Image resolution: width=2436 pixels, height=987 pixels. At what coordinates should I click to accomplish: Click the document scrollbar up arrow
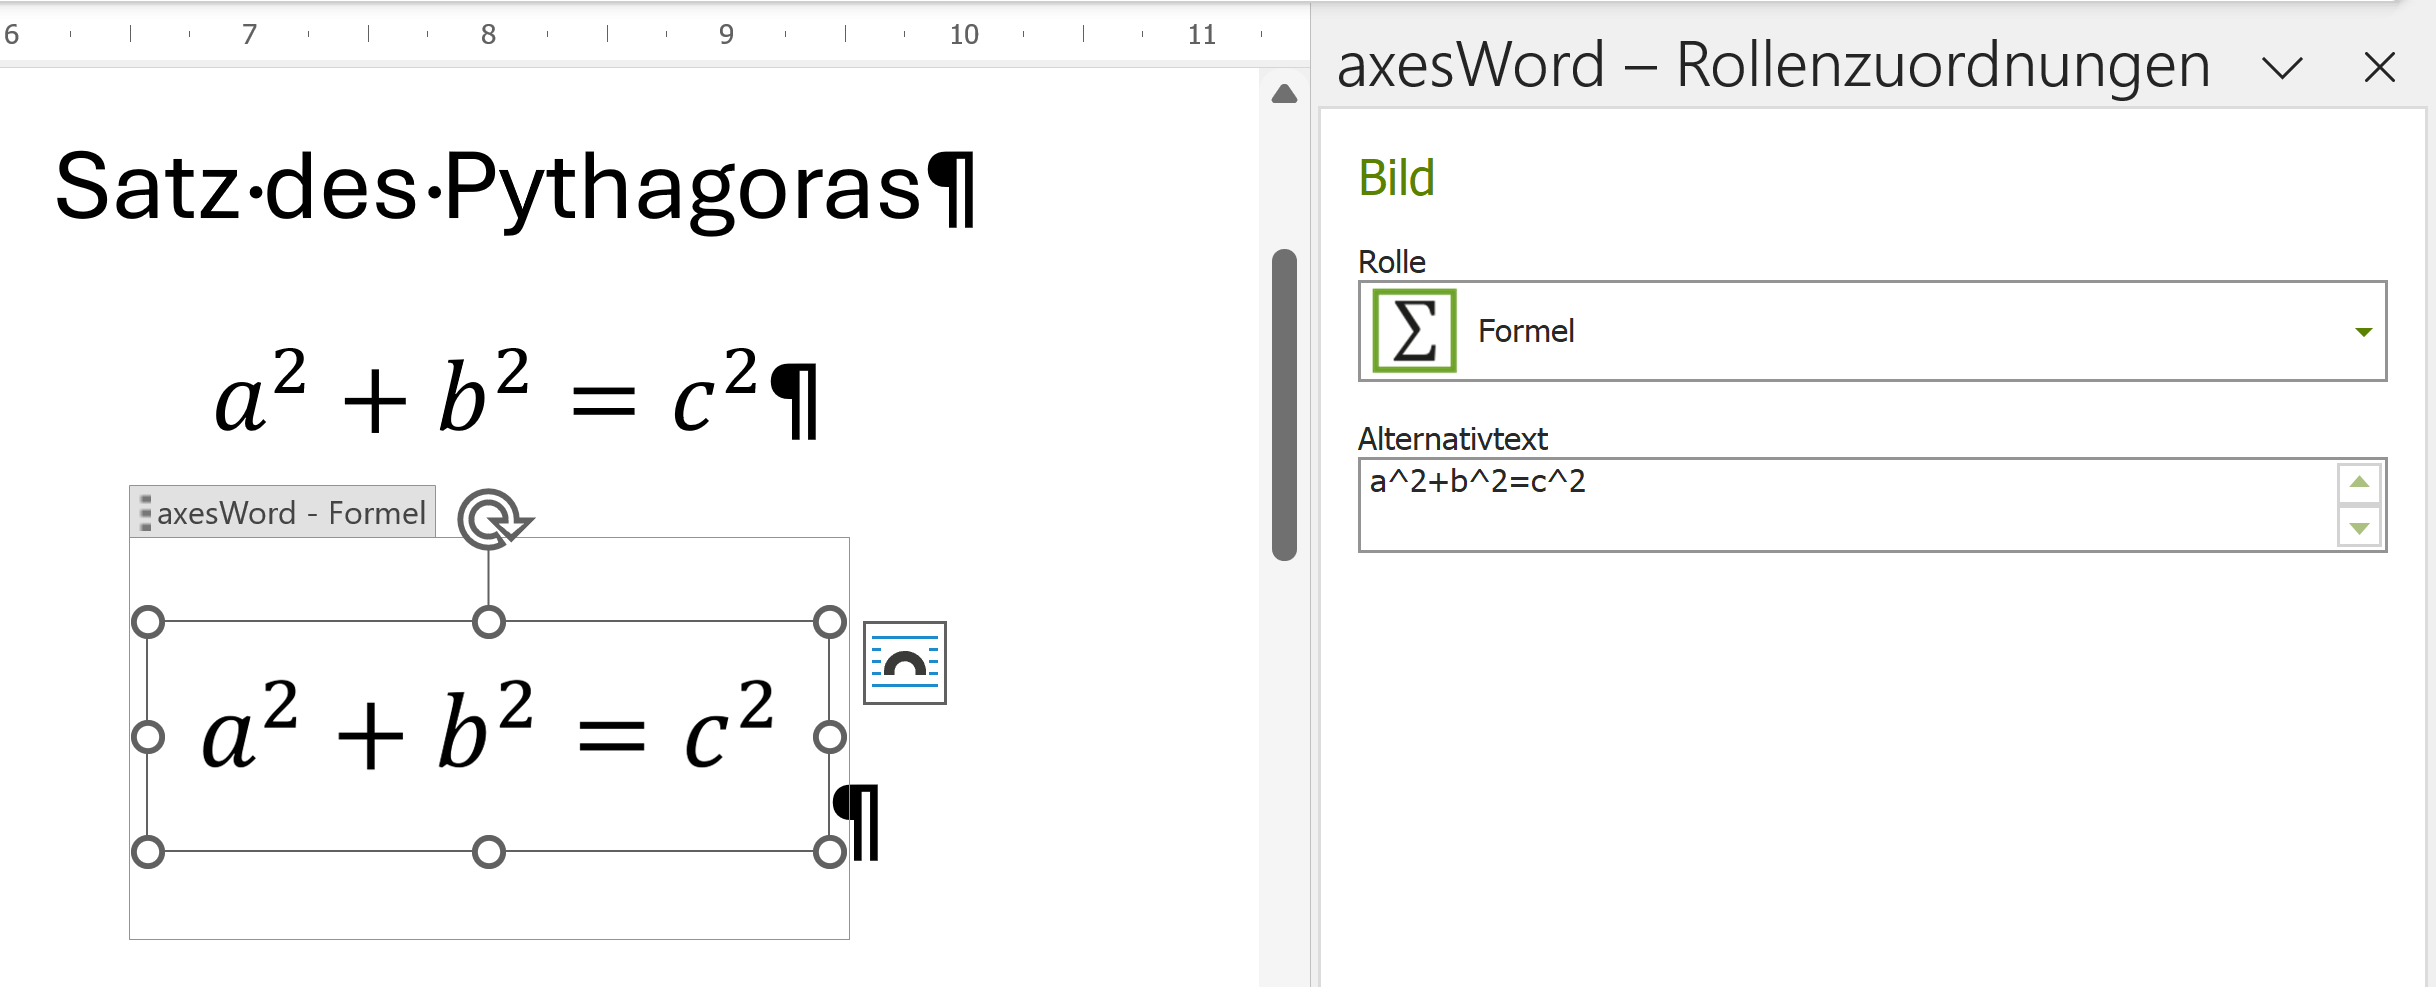[1285, 94]
